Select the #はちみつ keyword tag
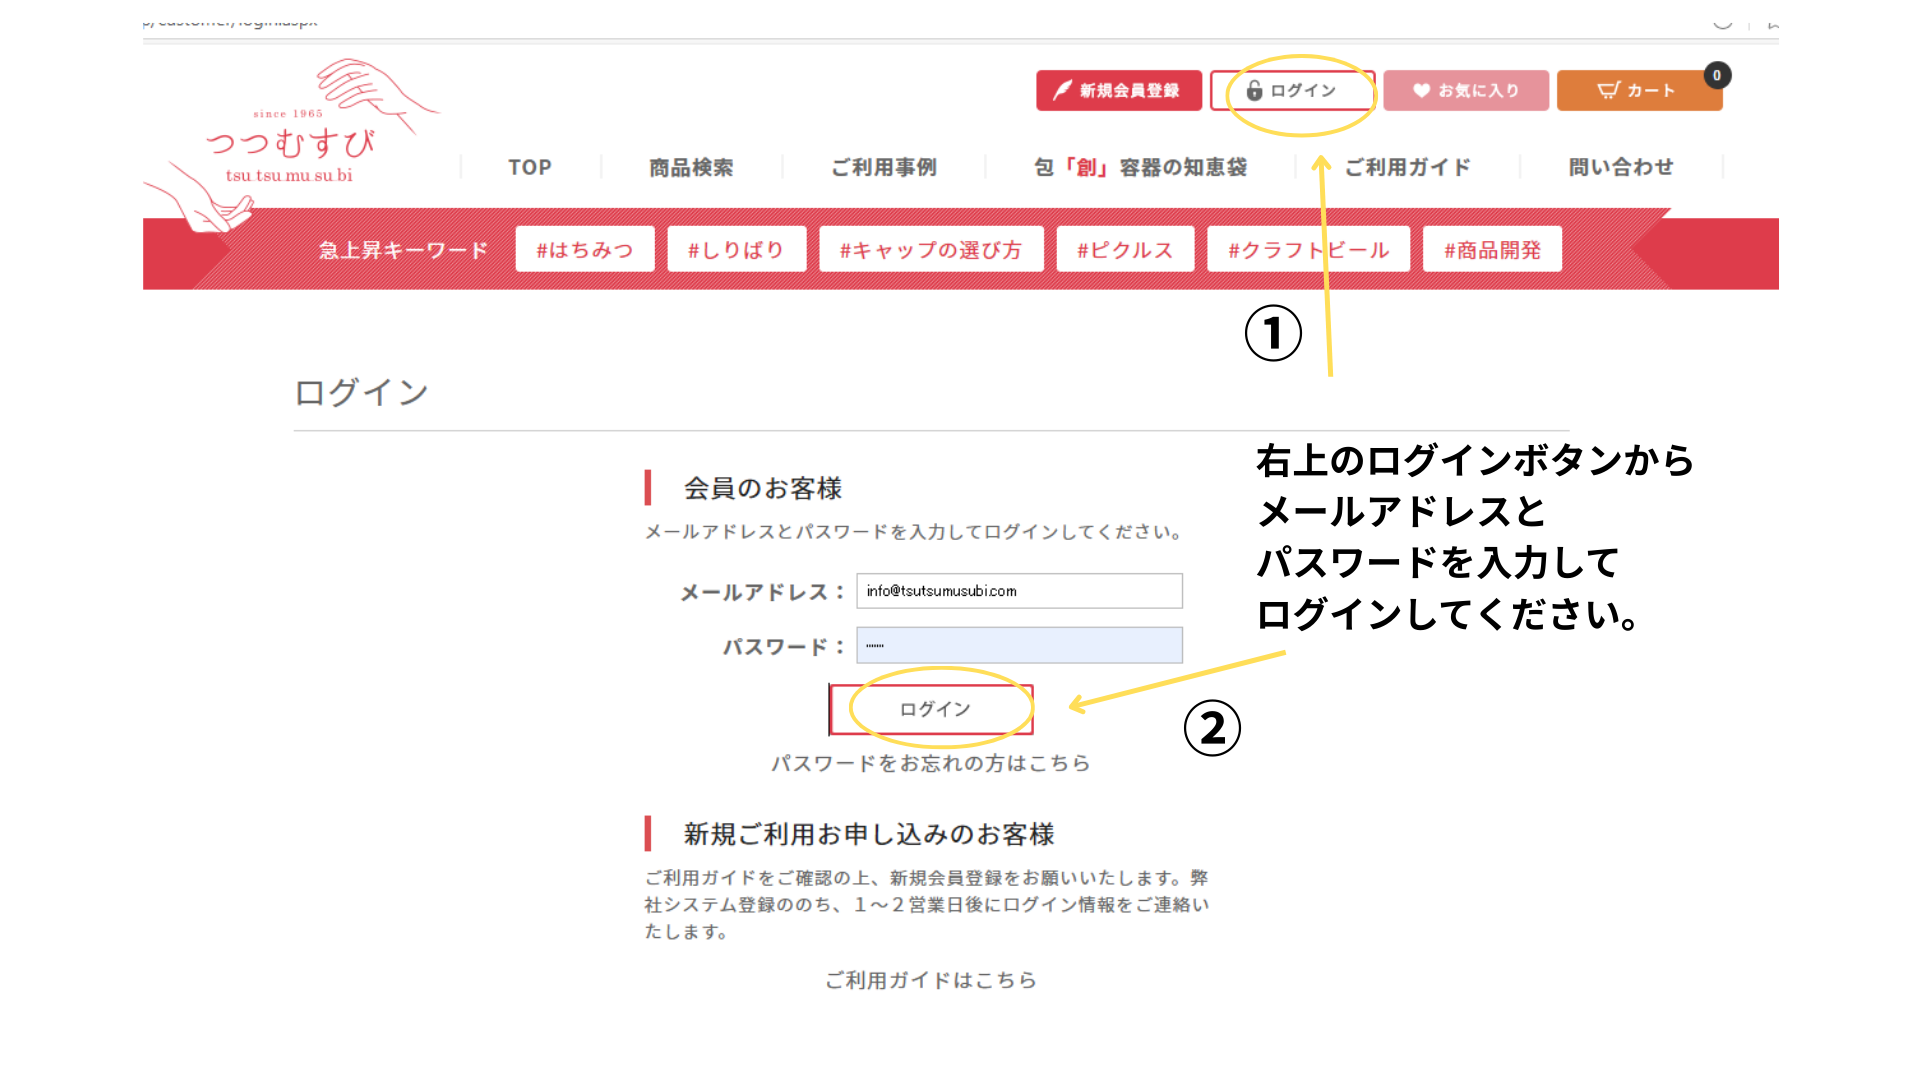This screenshot has height=1080, width=1920. (585, 249)
